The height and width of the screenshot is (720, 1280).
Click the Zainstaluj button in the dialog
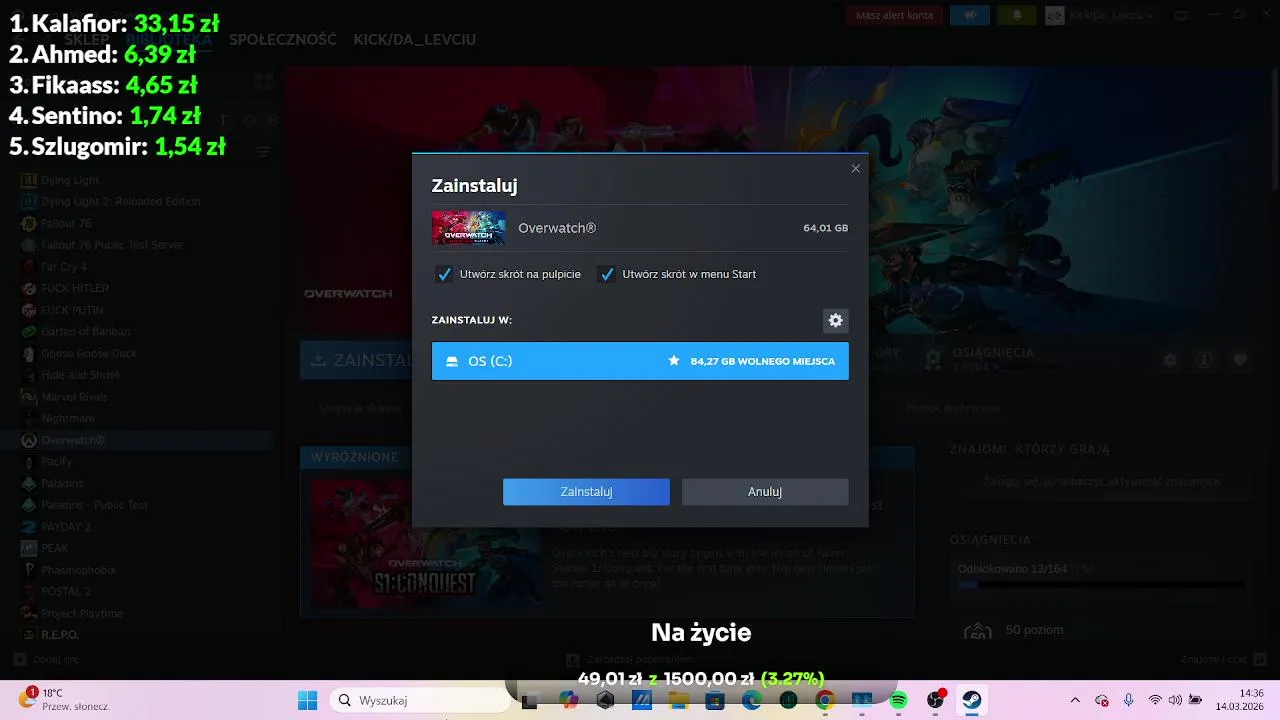point(586,492)
